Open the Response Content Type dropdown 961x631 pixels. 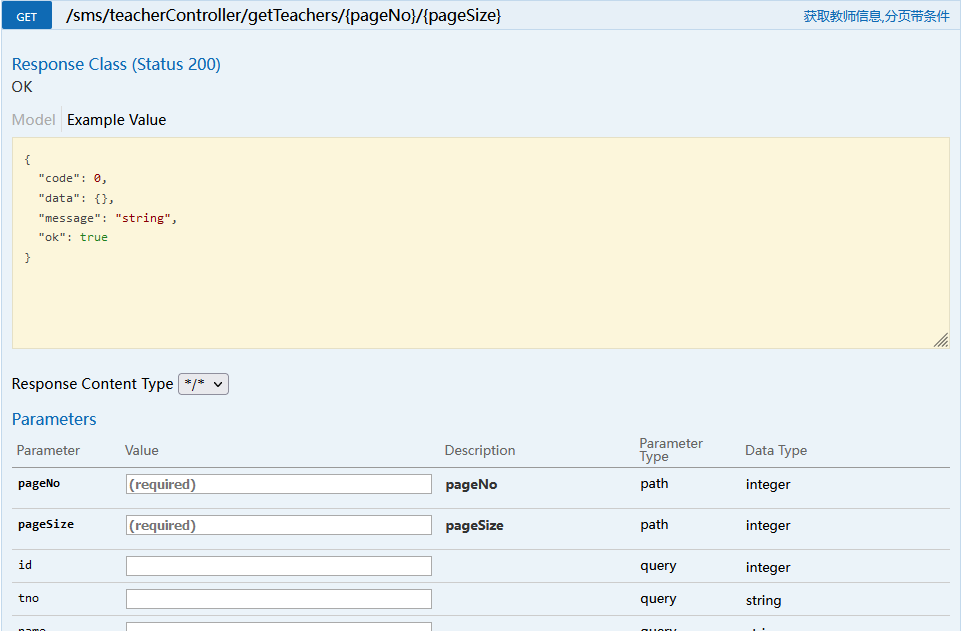coord(203,384)
